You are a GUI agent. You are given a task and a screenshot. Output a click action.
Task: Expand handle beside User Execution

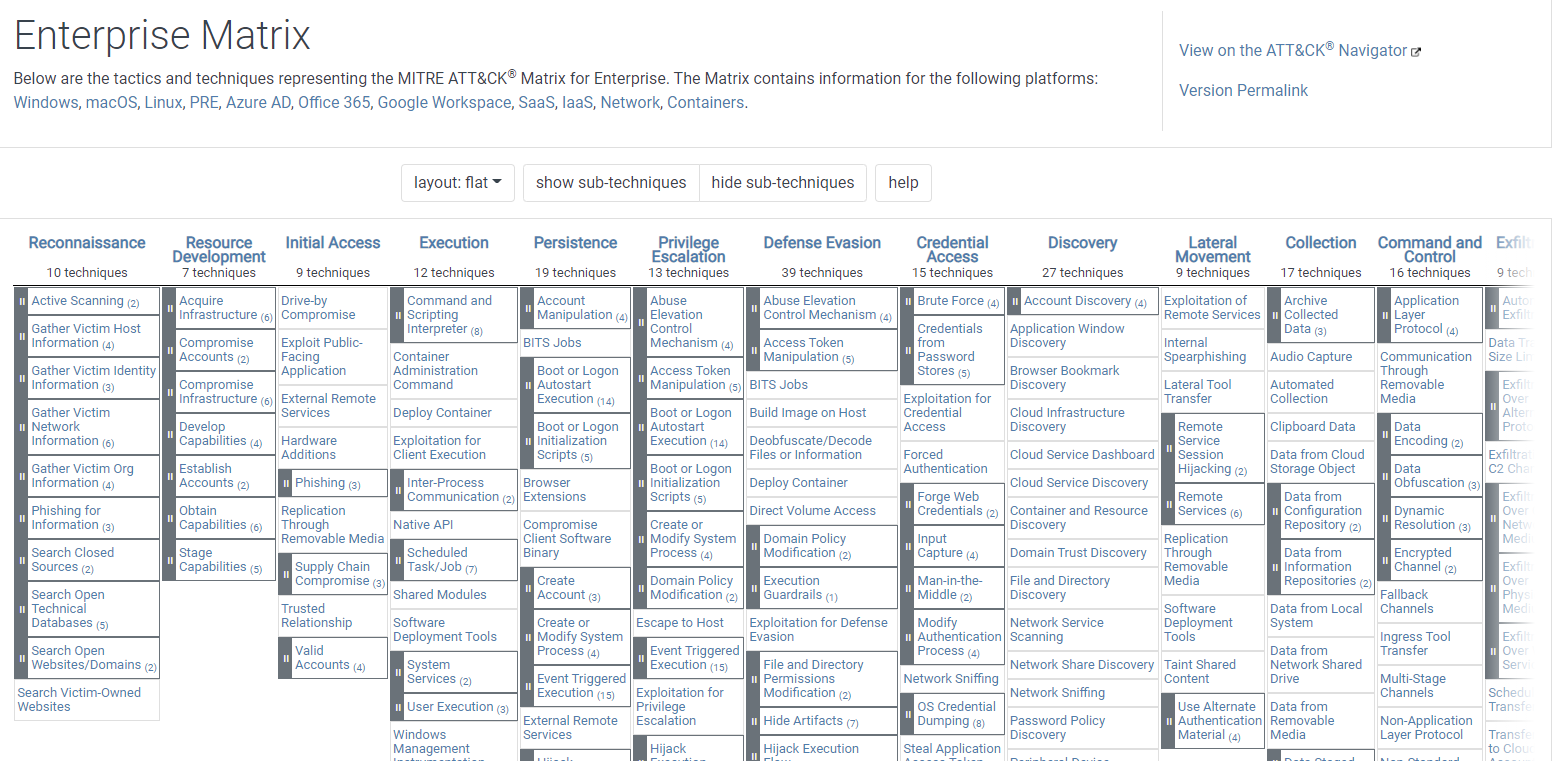[397, 707]
